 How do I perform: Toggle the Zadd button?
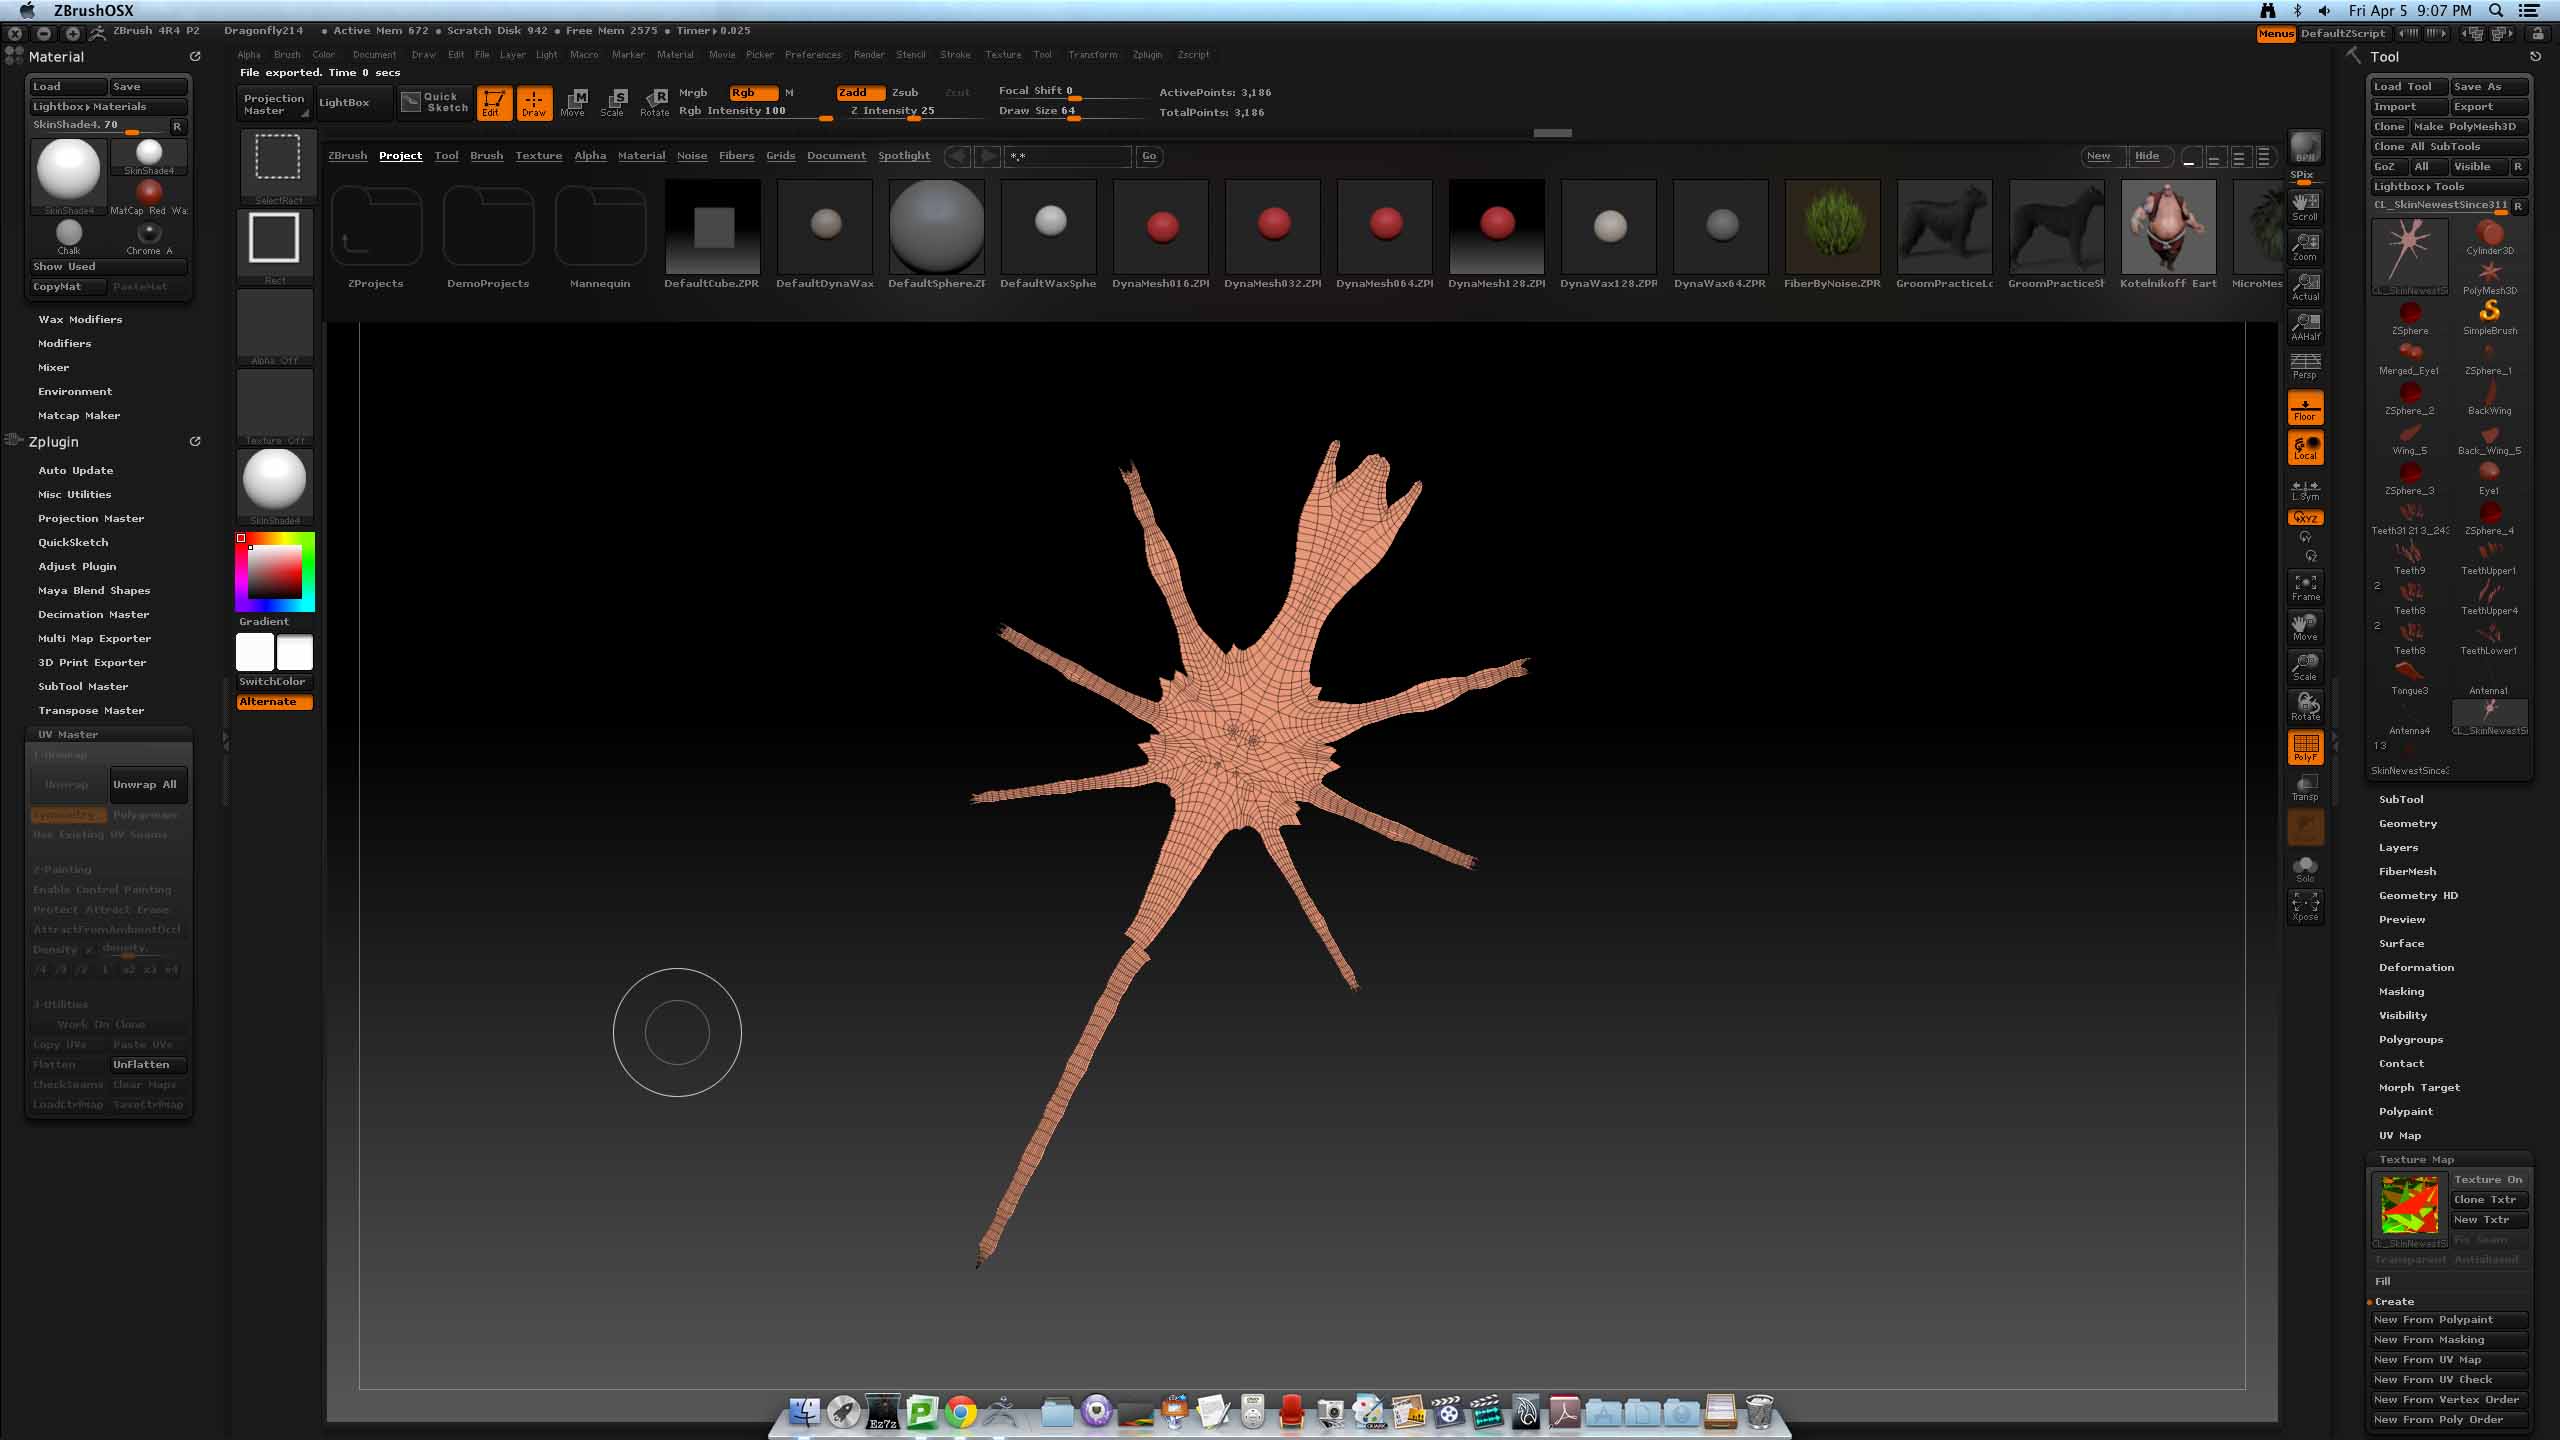point(858,92)
